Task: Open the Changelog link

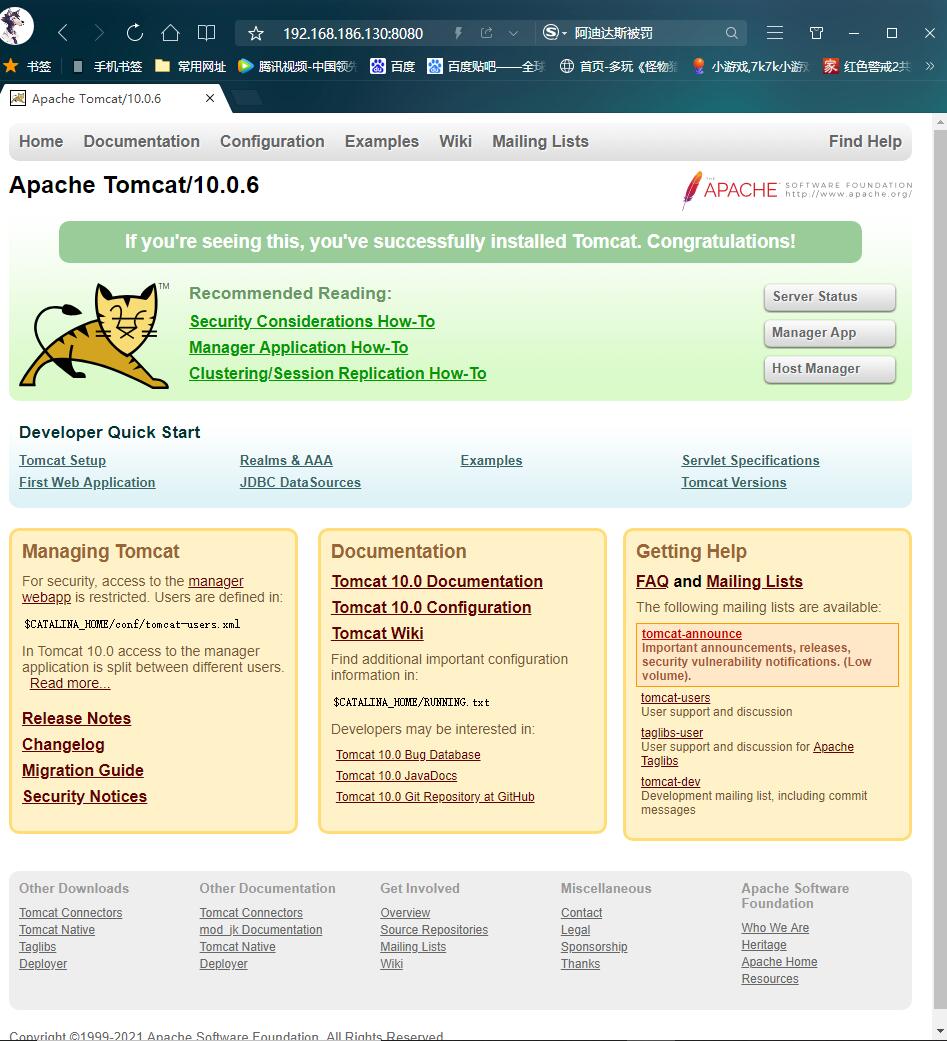Action: pyautogui.click(x=63, y=744)
